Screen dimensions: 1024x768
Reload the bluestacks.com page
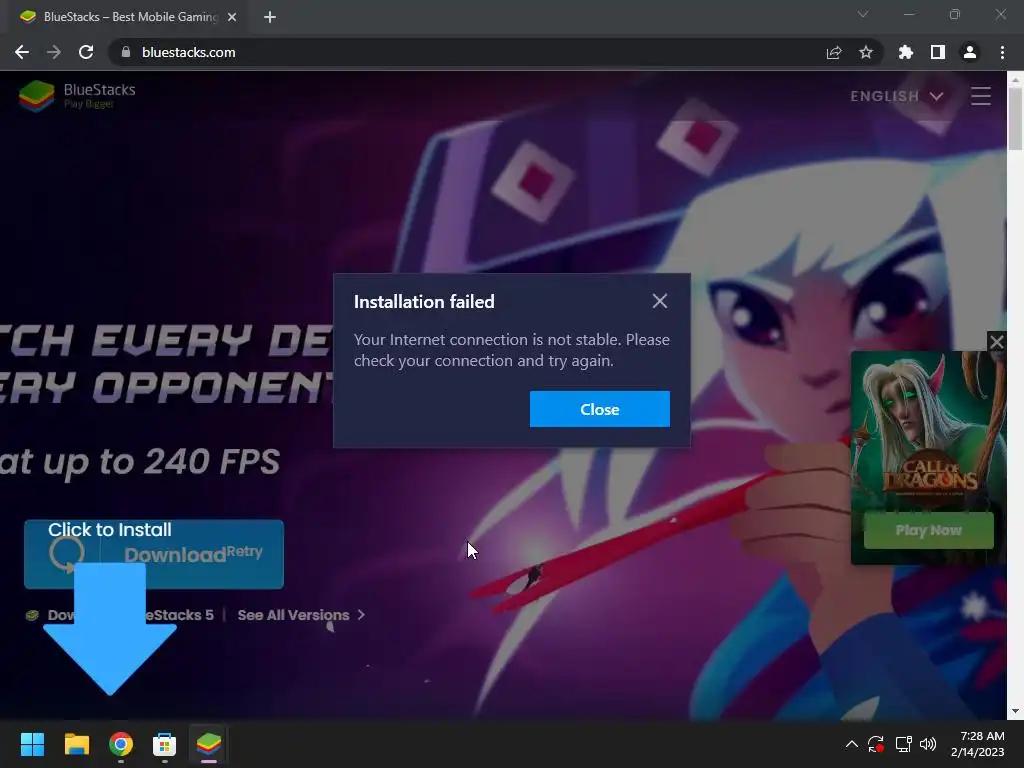point(86,52)
